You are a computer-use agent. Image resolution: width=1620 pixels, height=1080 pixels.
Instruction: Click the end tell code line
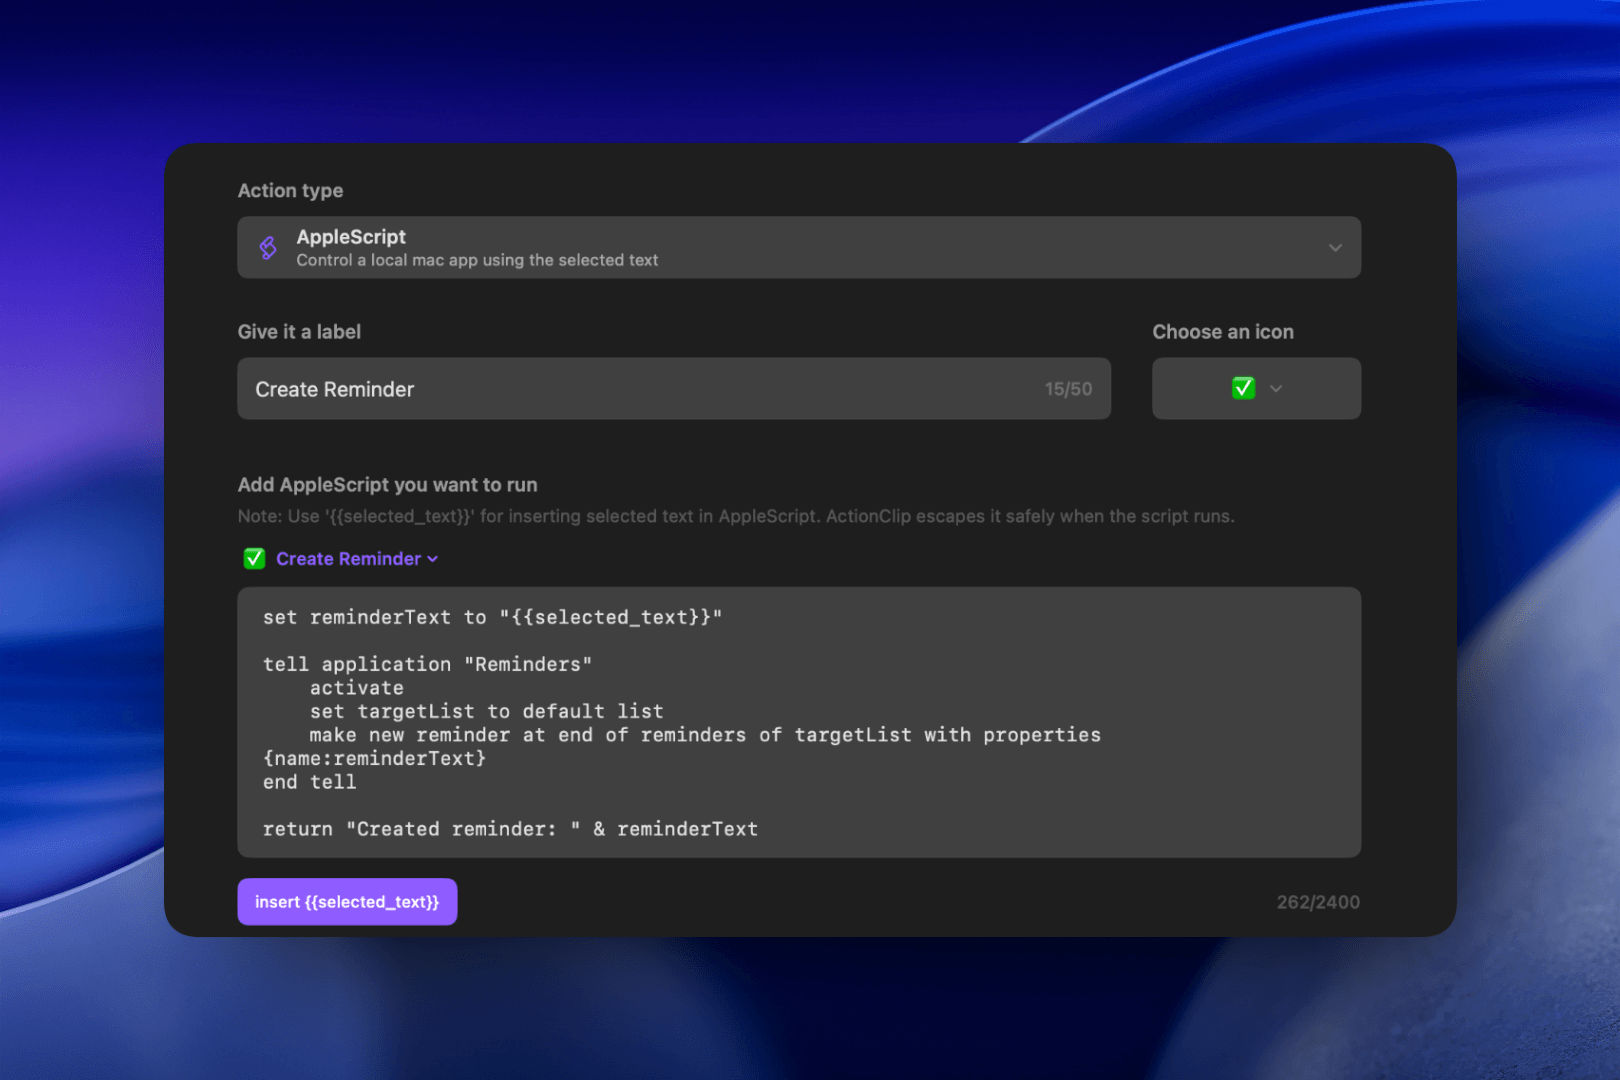309,782
